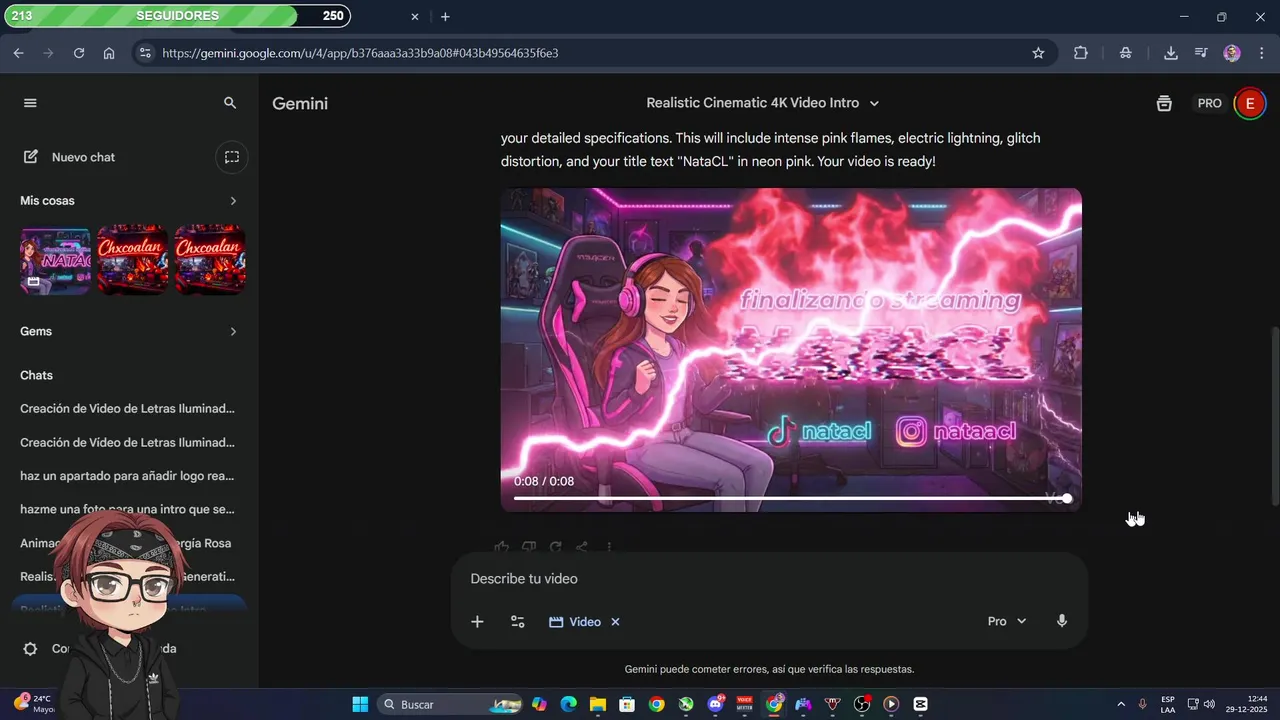Click the Gemini logo text
1280x720 pixels.
(x=300, y=103)
